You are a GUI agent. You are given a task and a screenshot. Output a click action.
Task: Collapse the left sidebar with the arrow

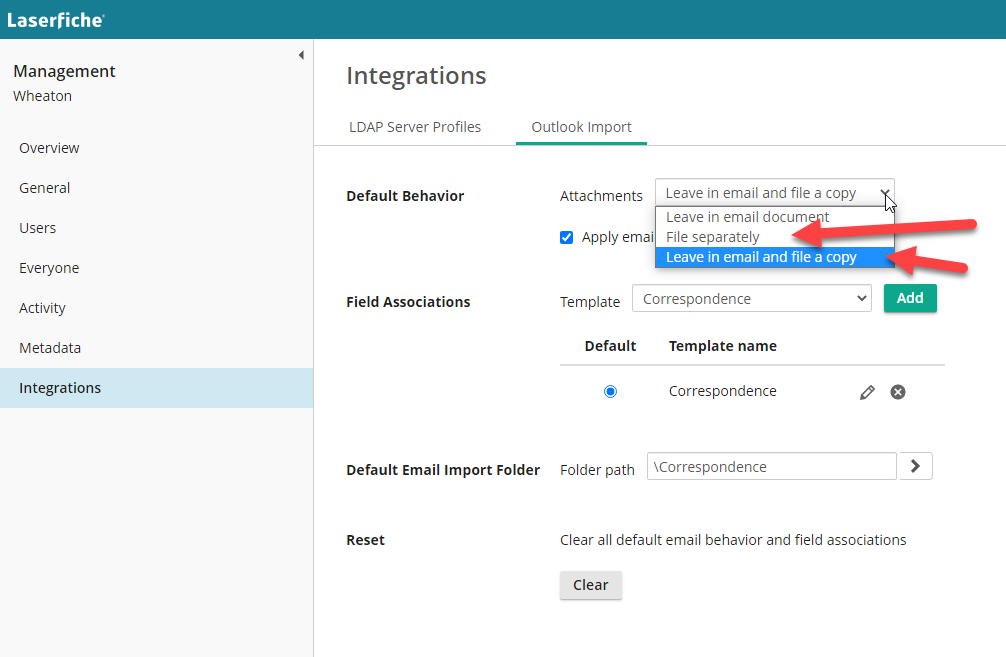pos(301,56)
